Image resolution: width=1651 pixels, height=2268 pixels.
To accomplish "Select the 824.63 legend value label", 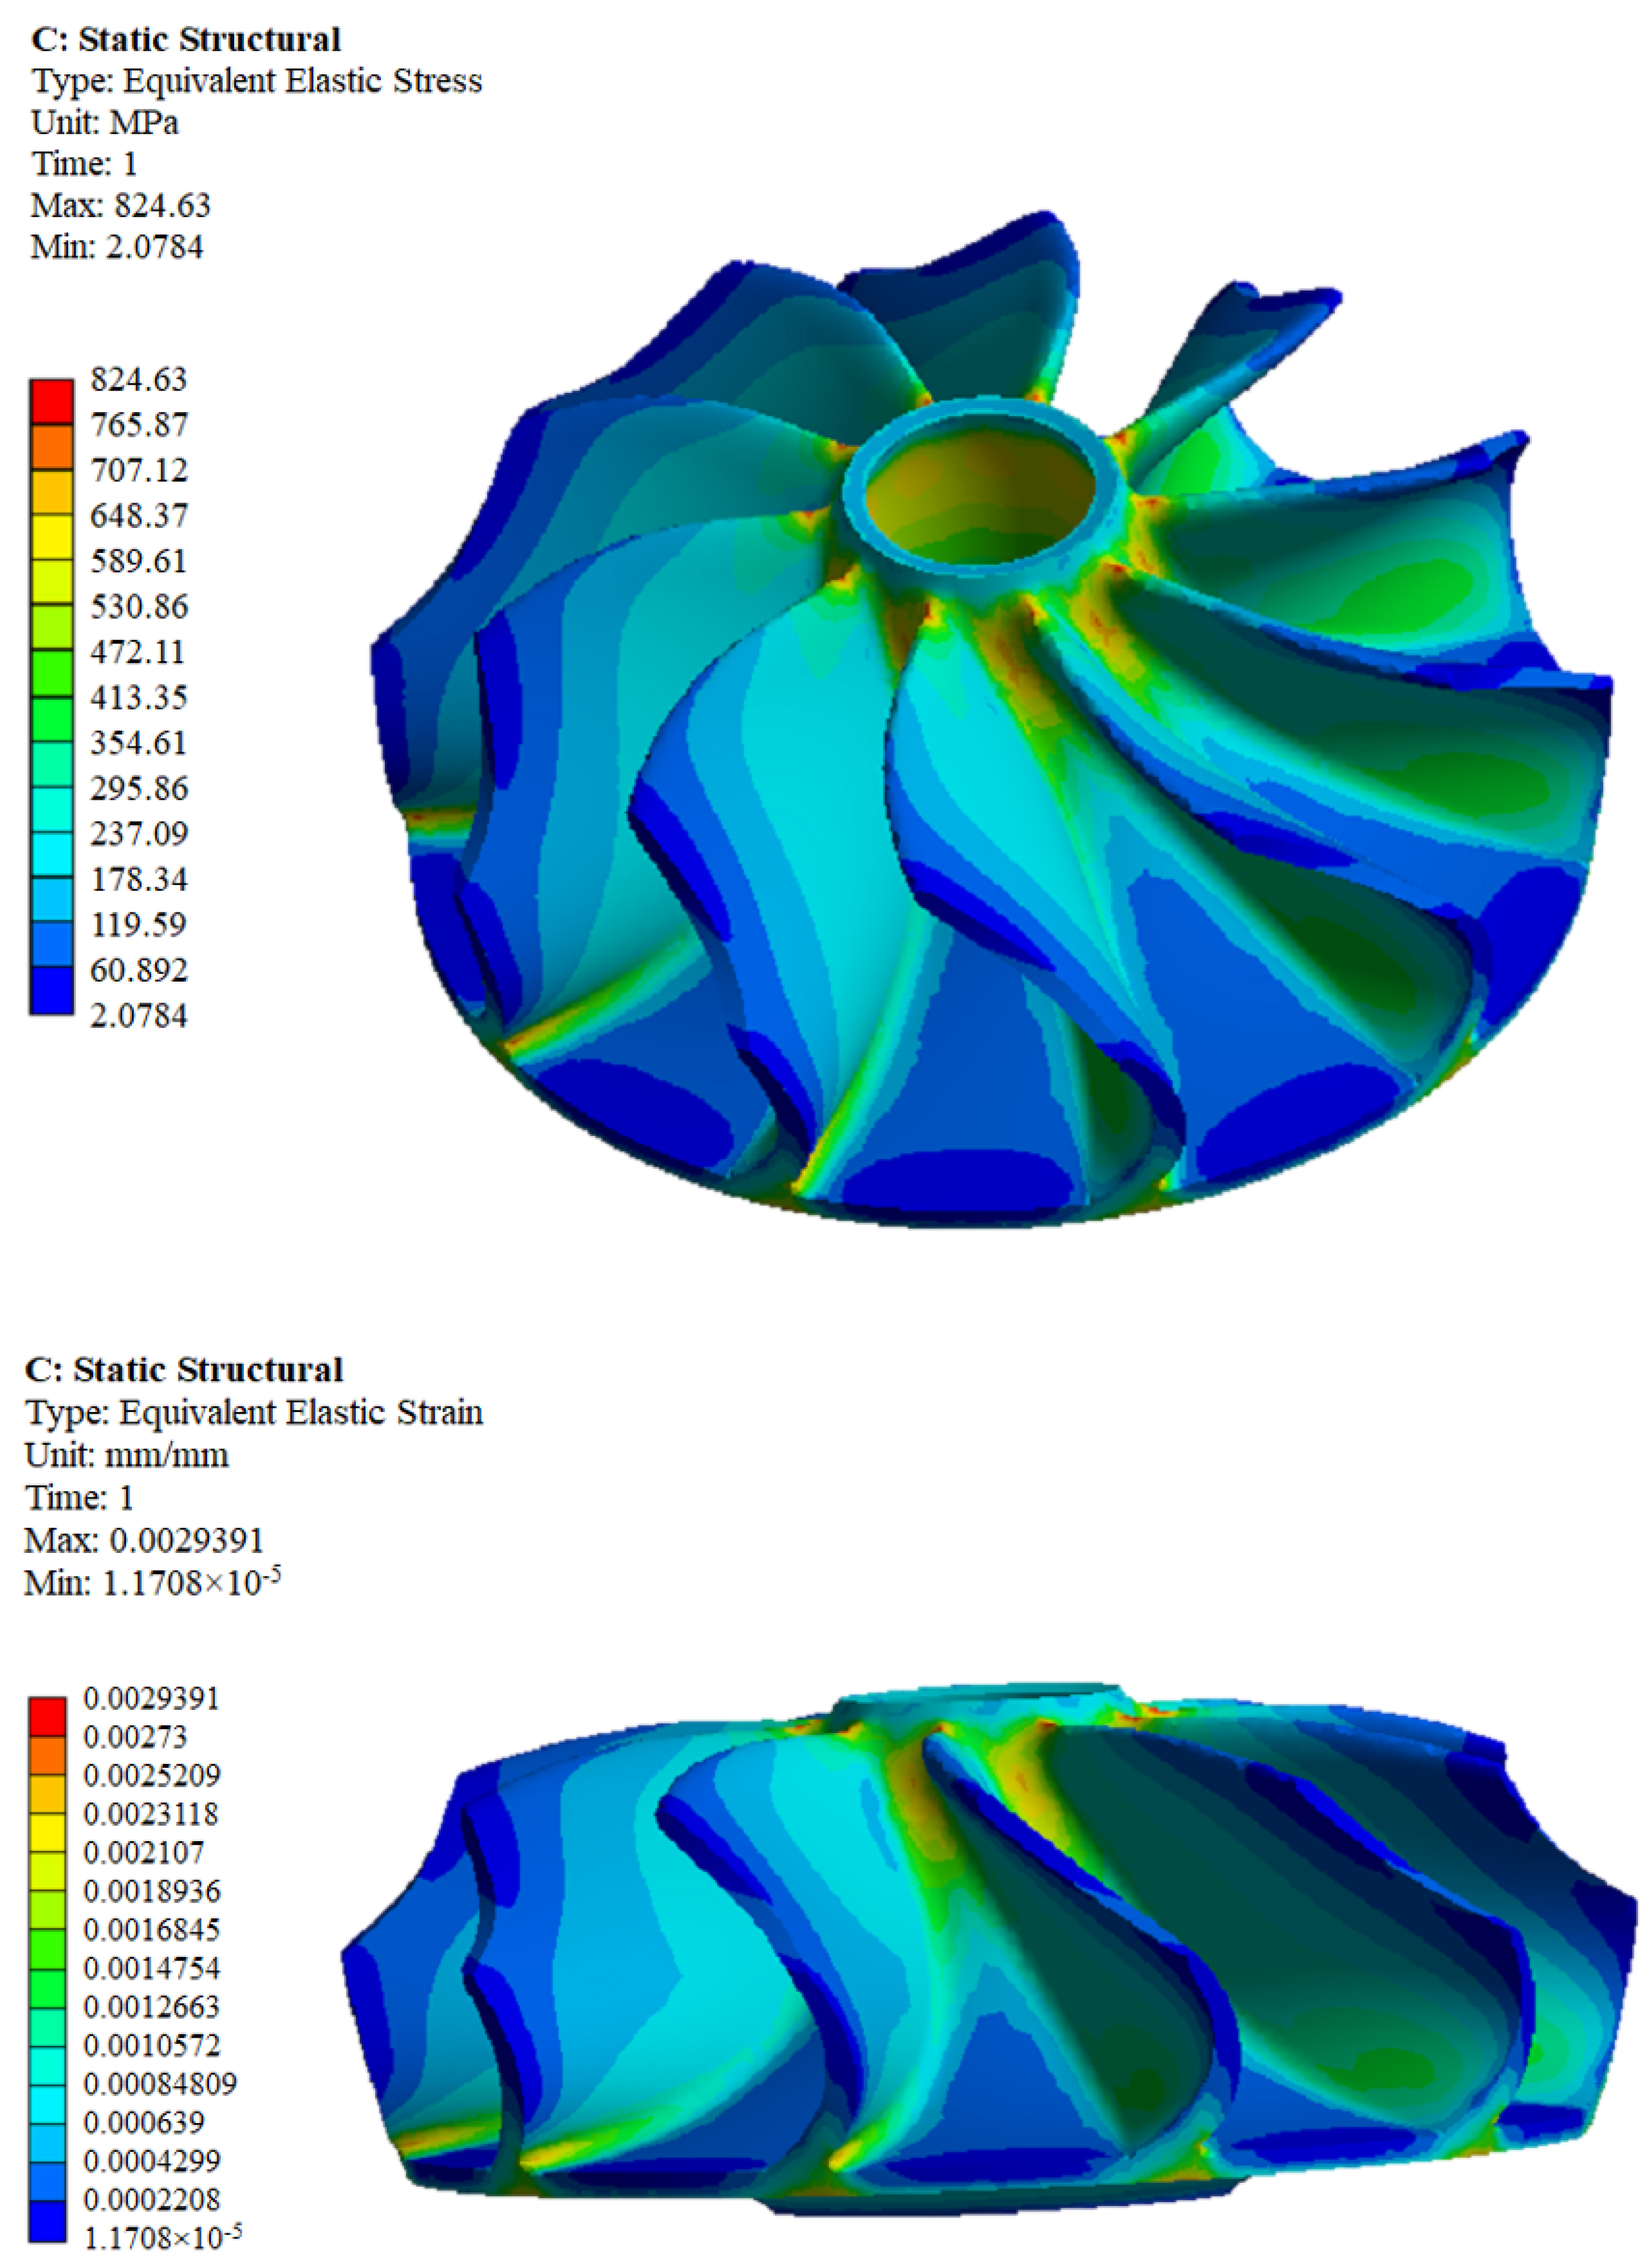I will click(138, 380).
